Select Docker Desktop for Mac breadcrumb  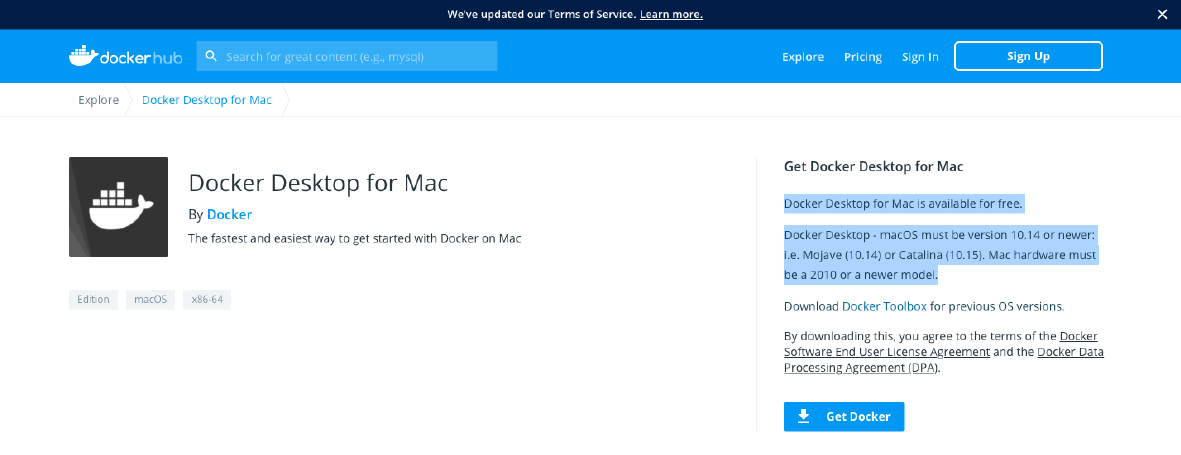point(206,99)
